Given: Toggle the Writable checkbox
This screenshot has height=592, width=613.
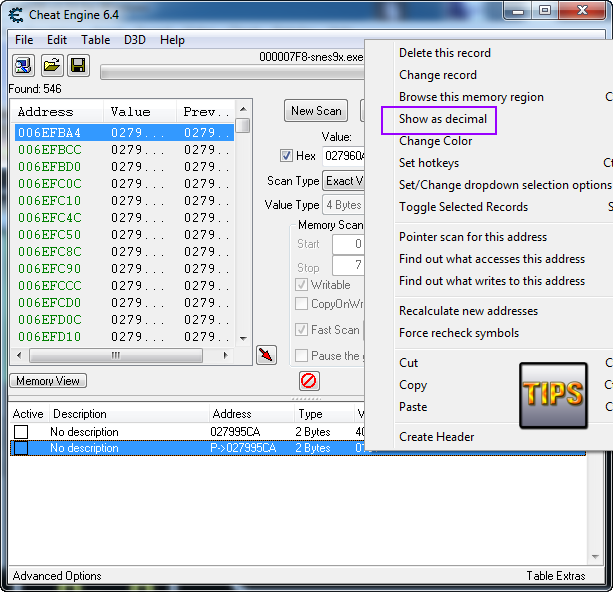Looking at the screenshot, I should pos(301,284).
